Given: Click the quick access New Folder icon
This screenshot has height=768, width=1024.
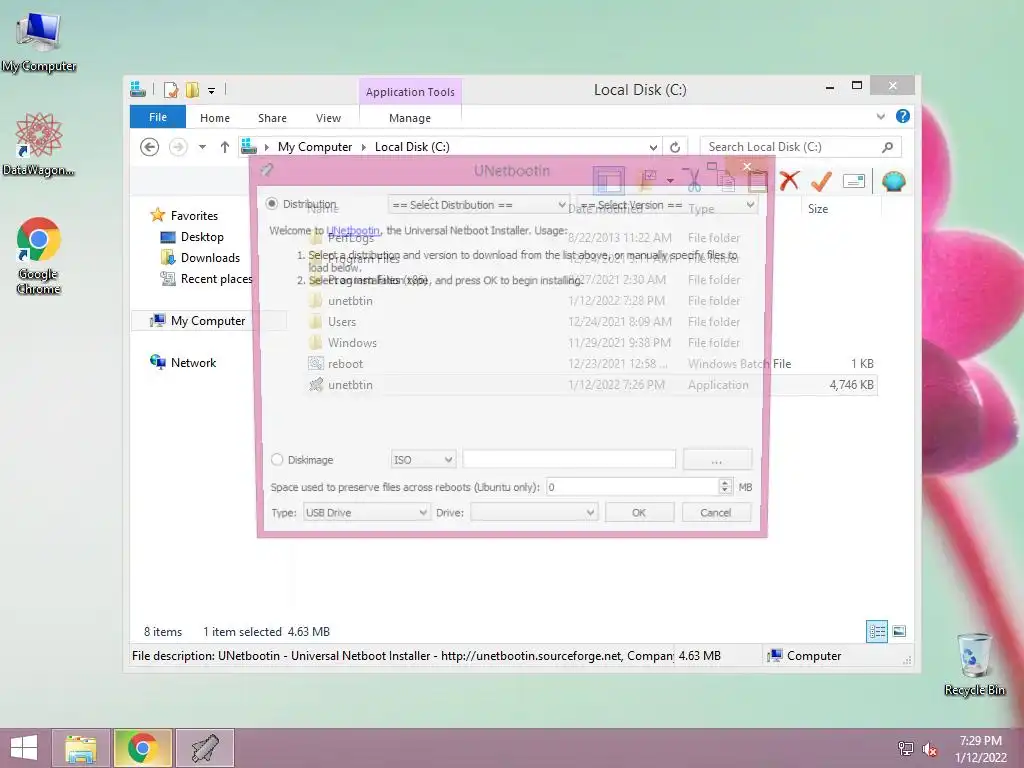Looking at the screenshot, I should 192,89.
